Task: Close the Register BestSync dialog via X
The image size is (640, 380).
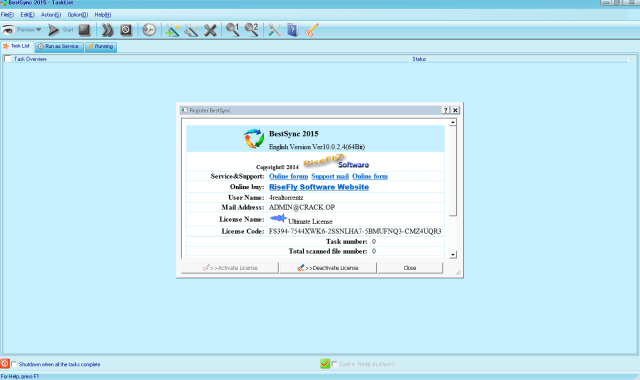Action: pos(456,110)
